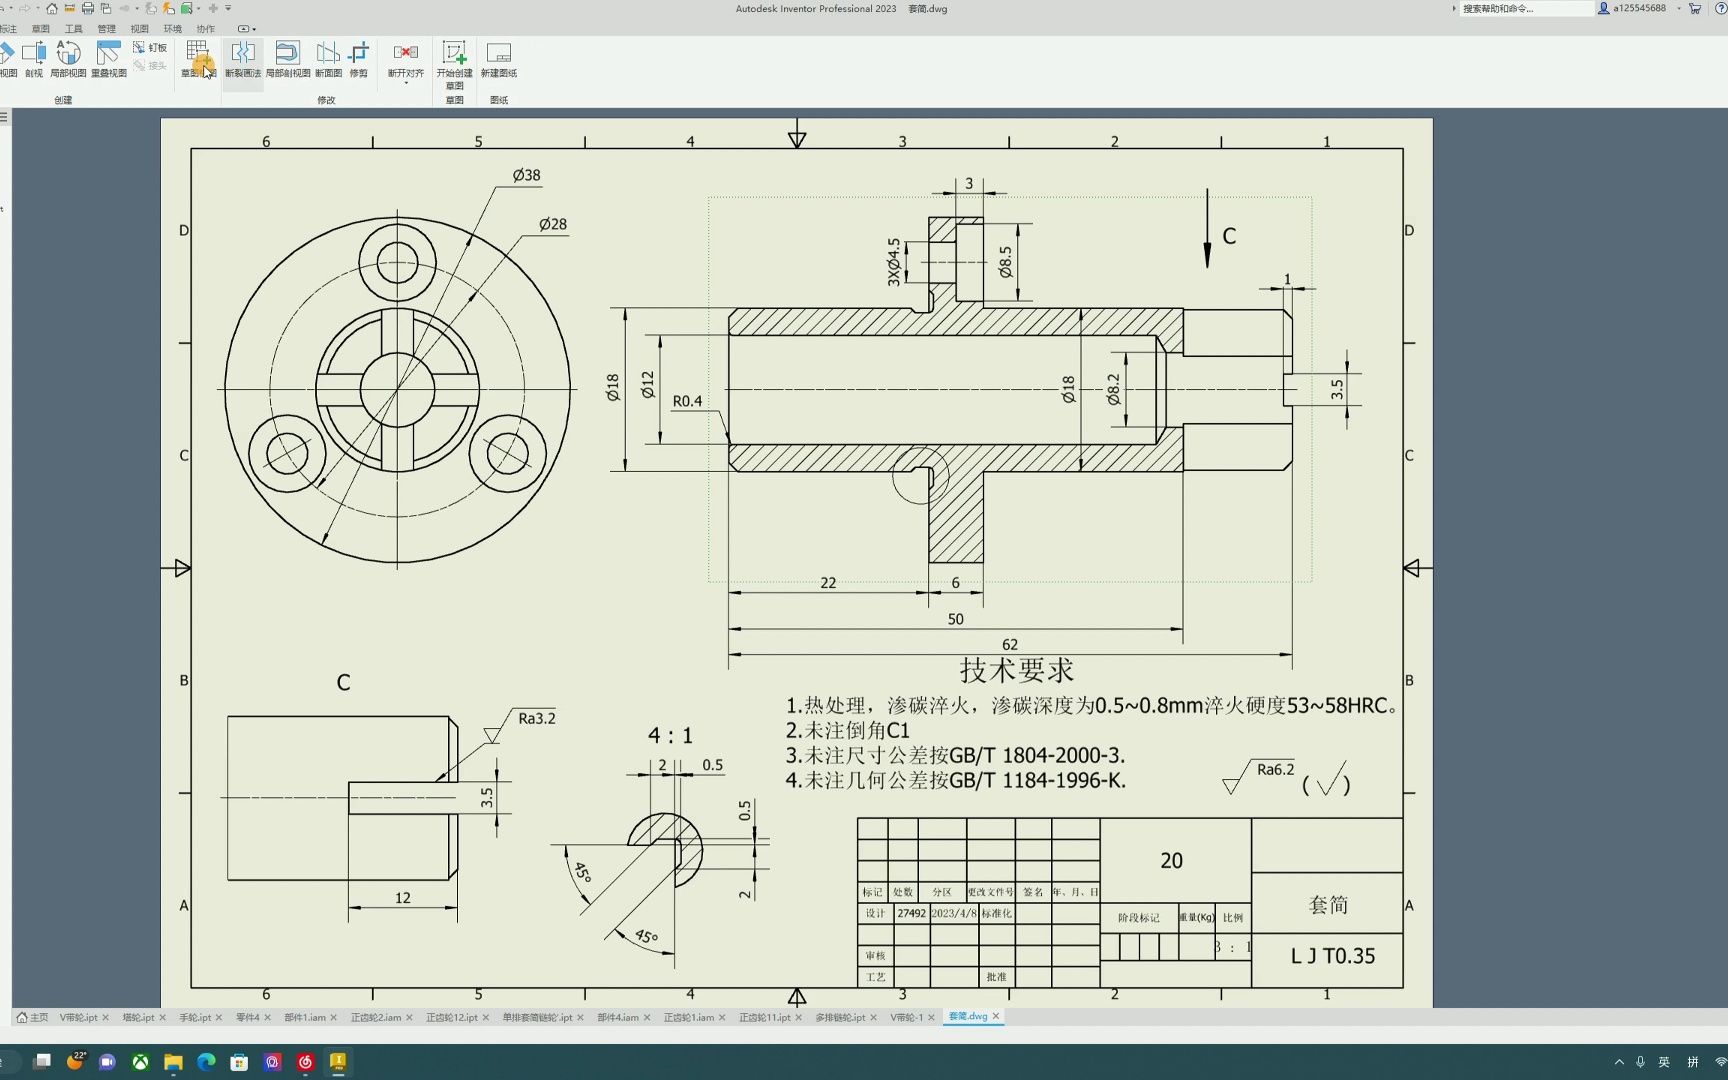1728x1080 pixels.
Task: Open Microsoft Edge from the taskbar
Action: (x=206, y=1062)
